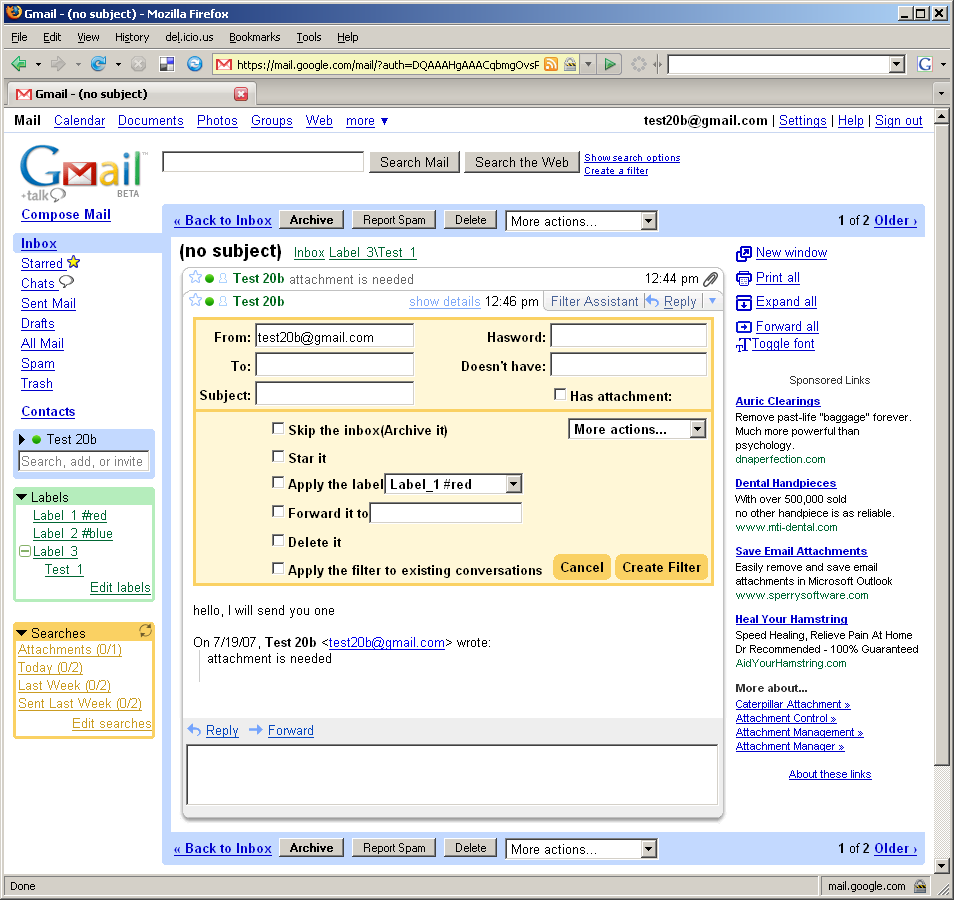
Task: Click the Filter Assistant button
Action: tap(594, 301)
